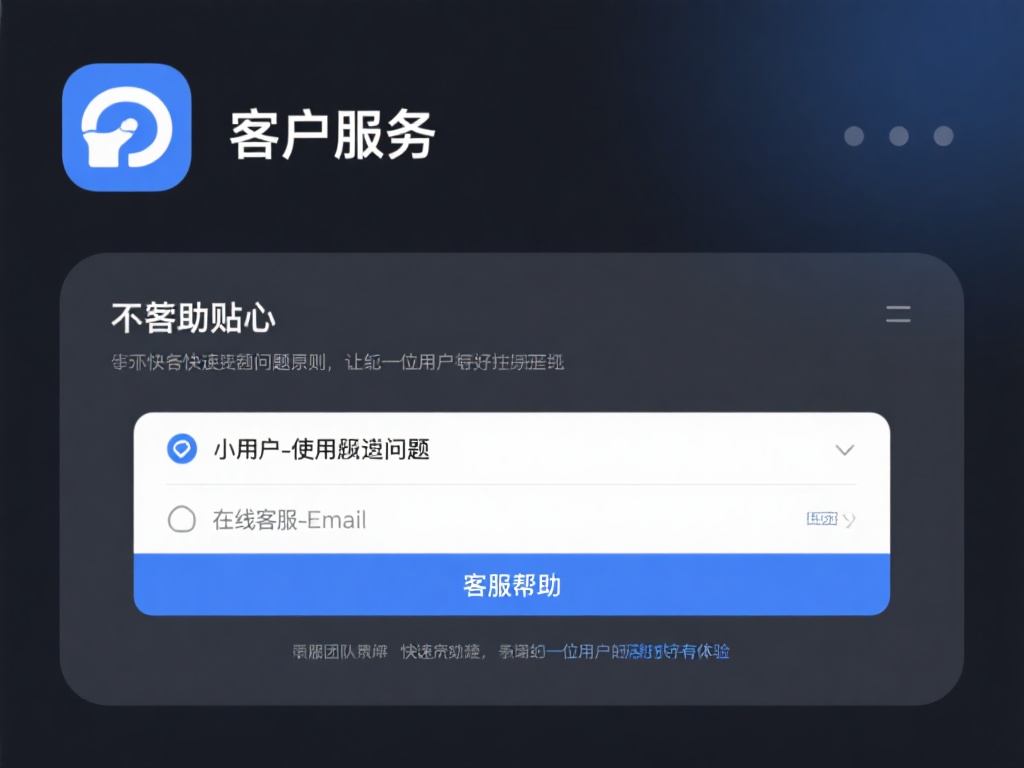Click the gray subtitle under 不客助贴心

pyautogui.click(x=338, y=362)
